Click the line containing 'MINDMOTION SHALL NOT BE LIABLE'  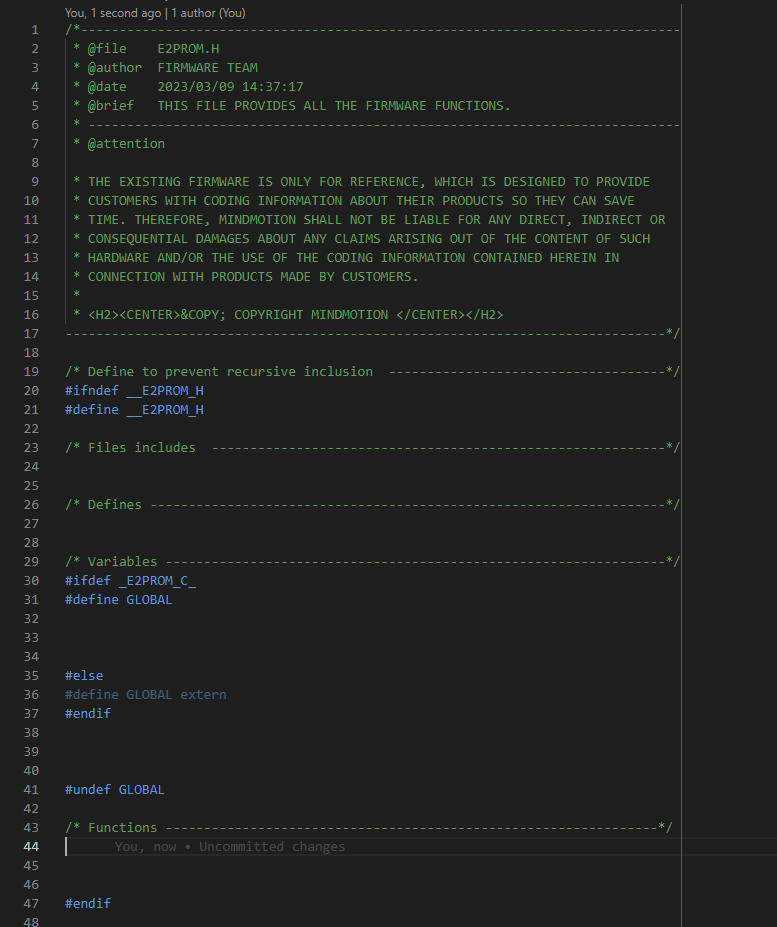tap(369, 219)
